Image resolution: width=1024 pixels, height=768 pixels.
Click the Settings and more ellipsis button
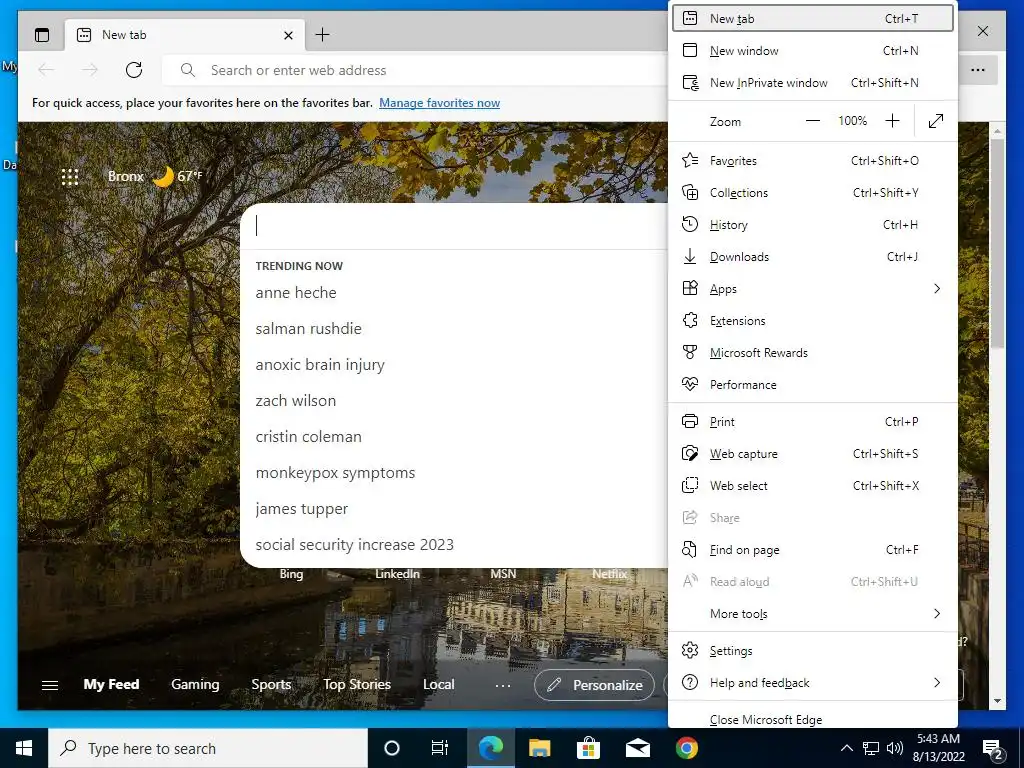pos(978,70)
